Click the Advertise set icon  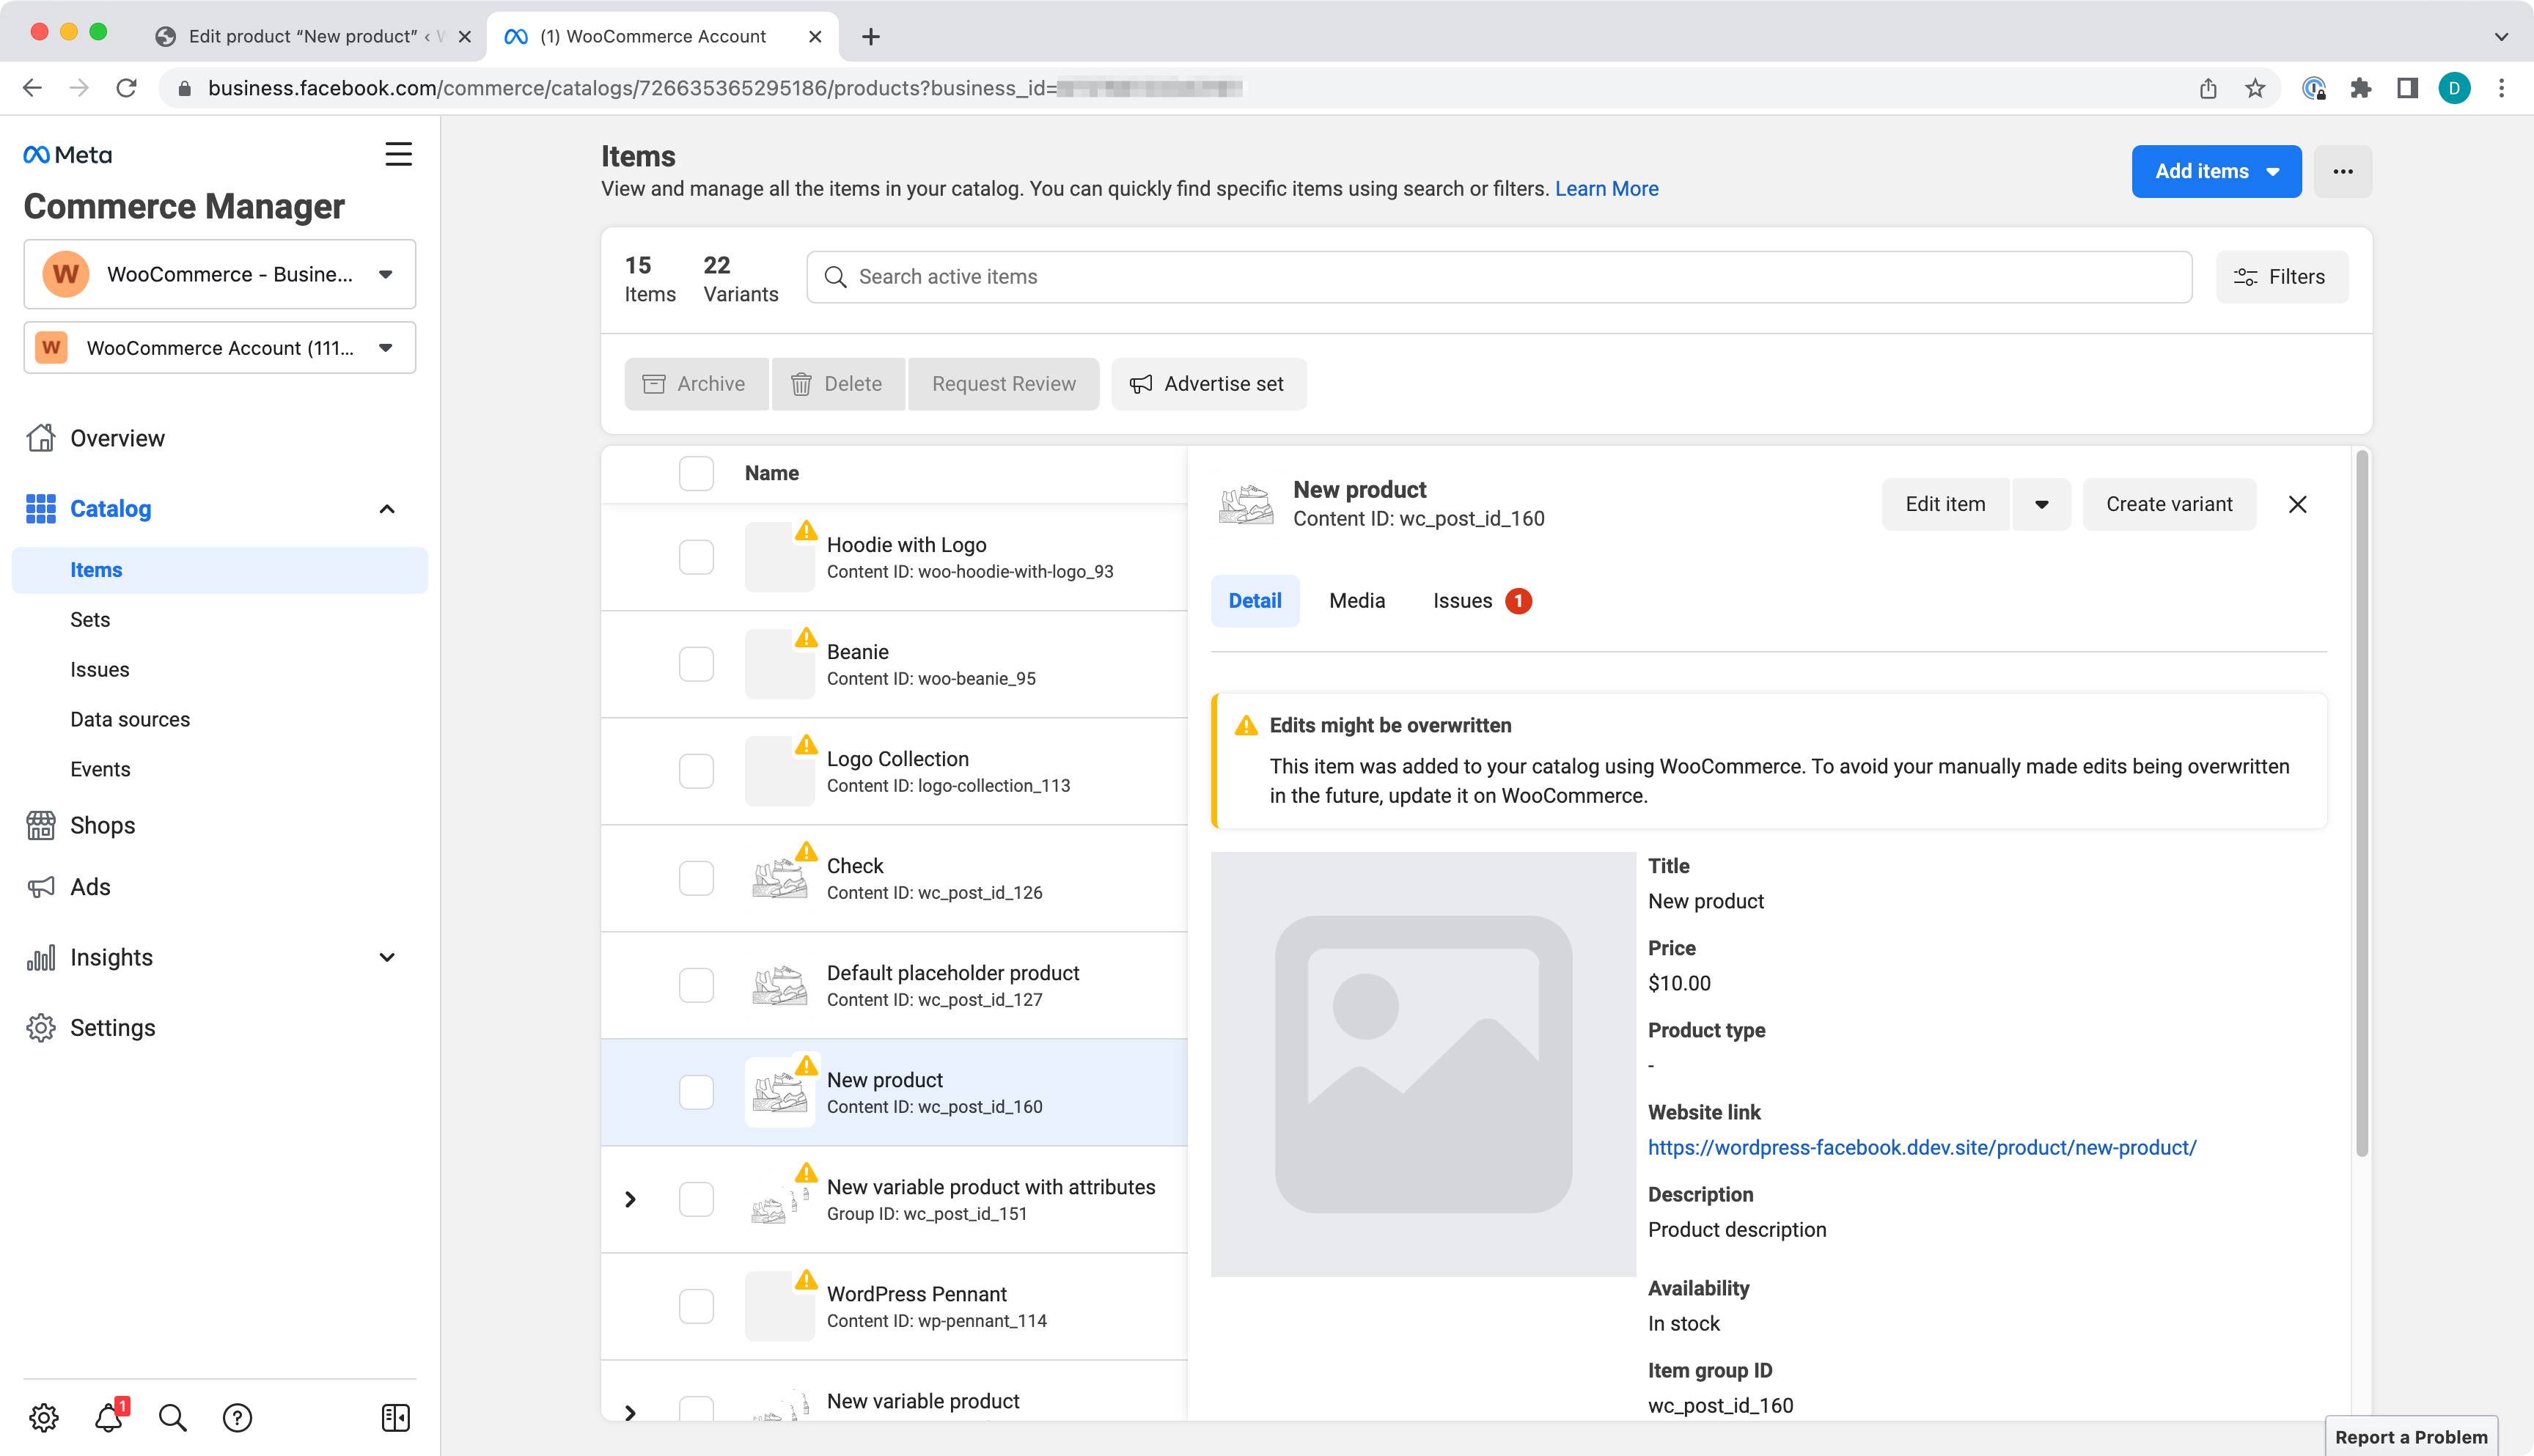1140,383
